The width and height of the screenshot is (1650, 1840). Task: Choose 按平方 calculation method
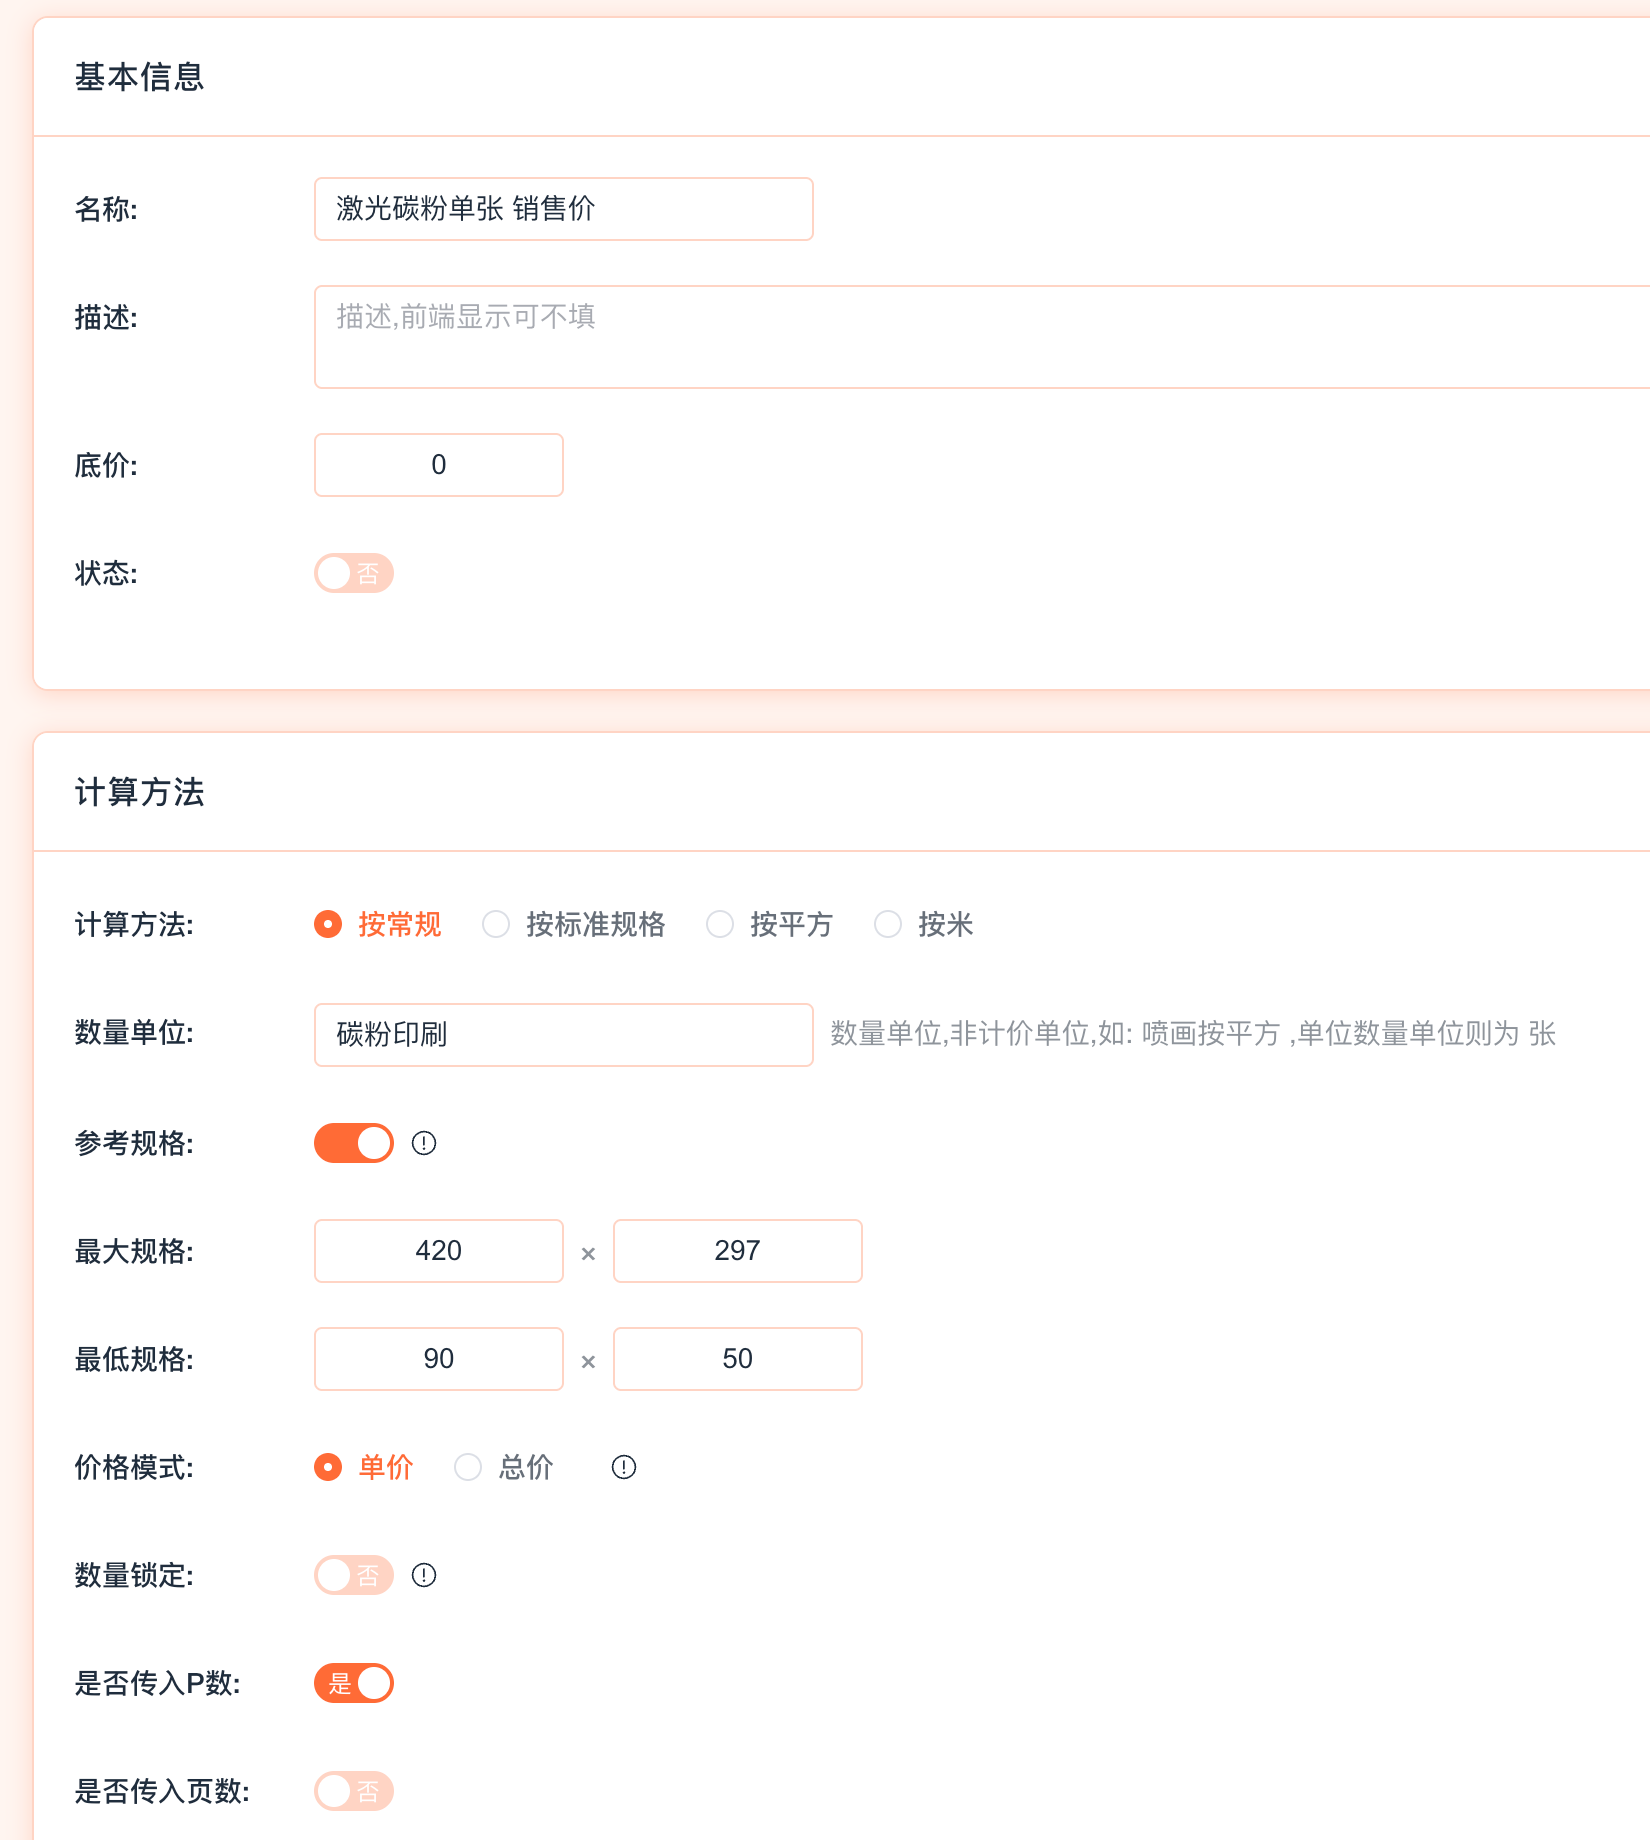click(720, 924)
